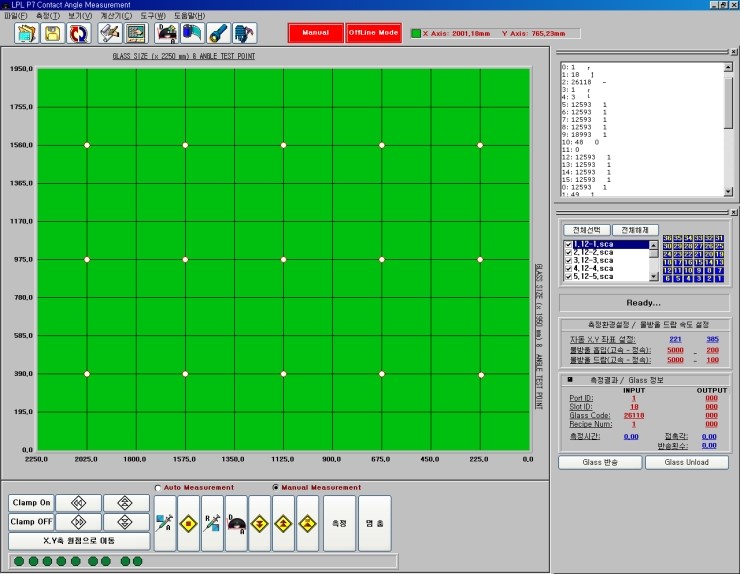This screenshot has height=574, width=740.
Task: Click the 전체선택 select-all button
Action: 587,230
